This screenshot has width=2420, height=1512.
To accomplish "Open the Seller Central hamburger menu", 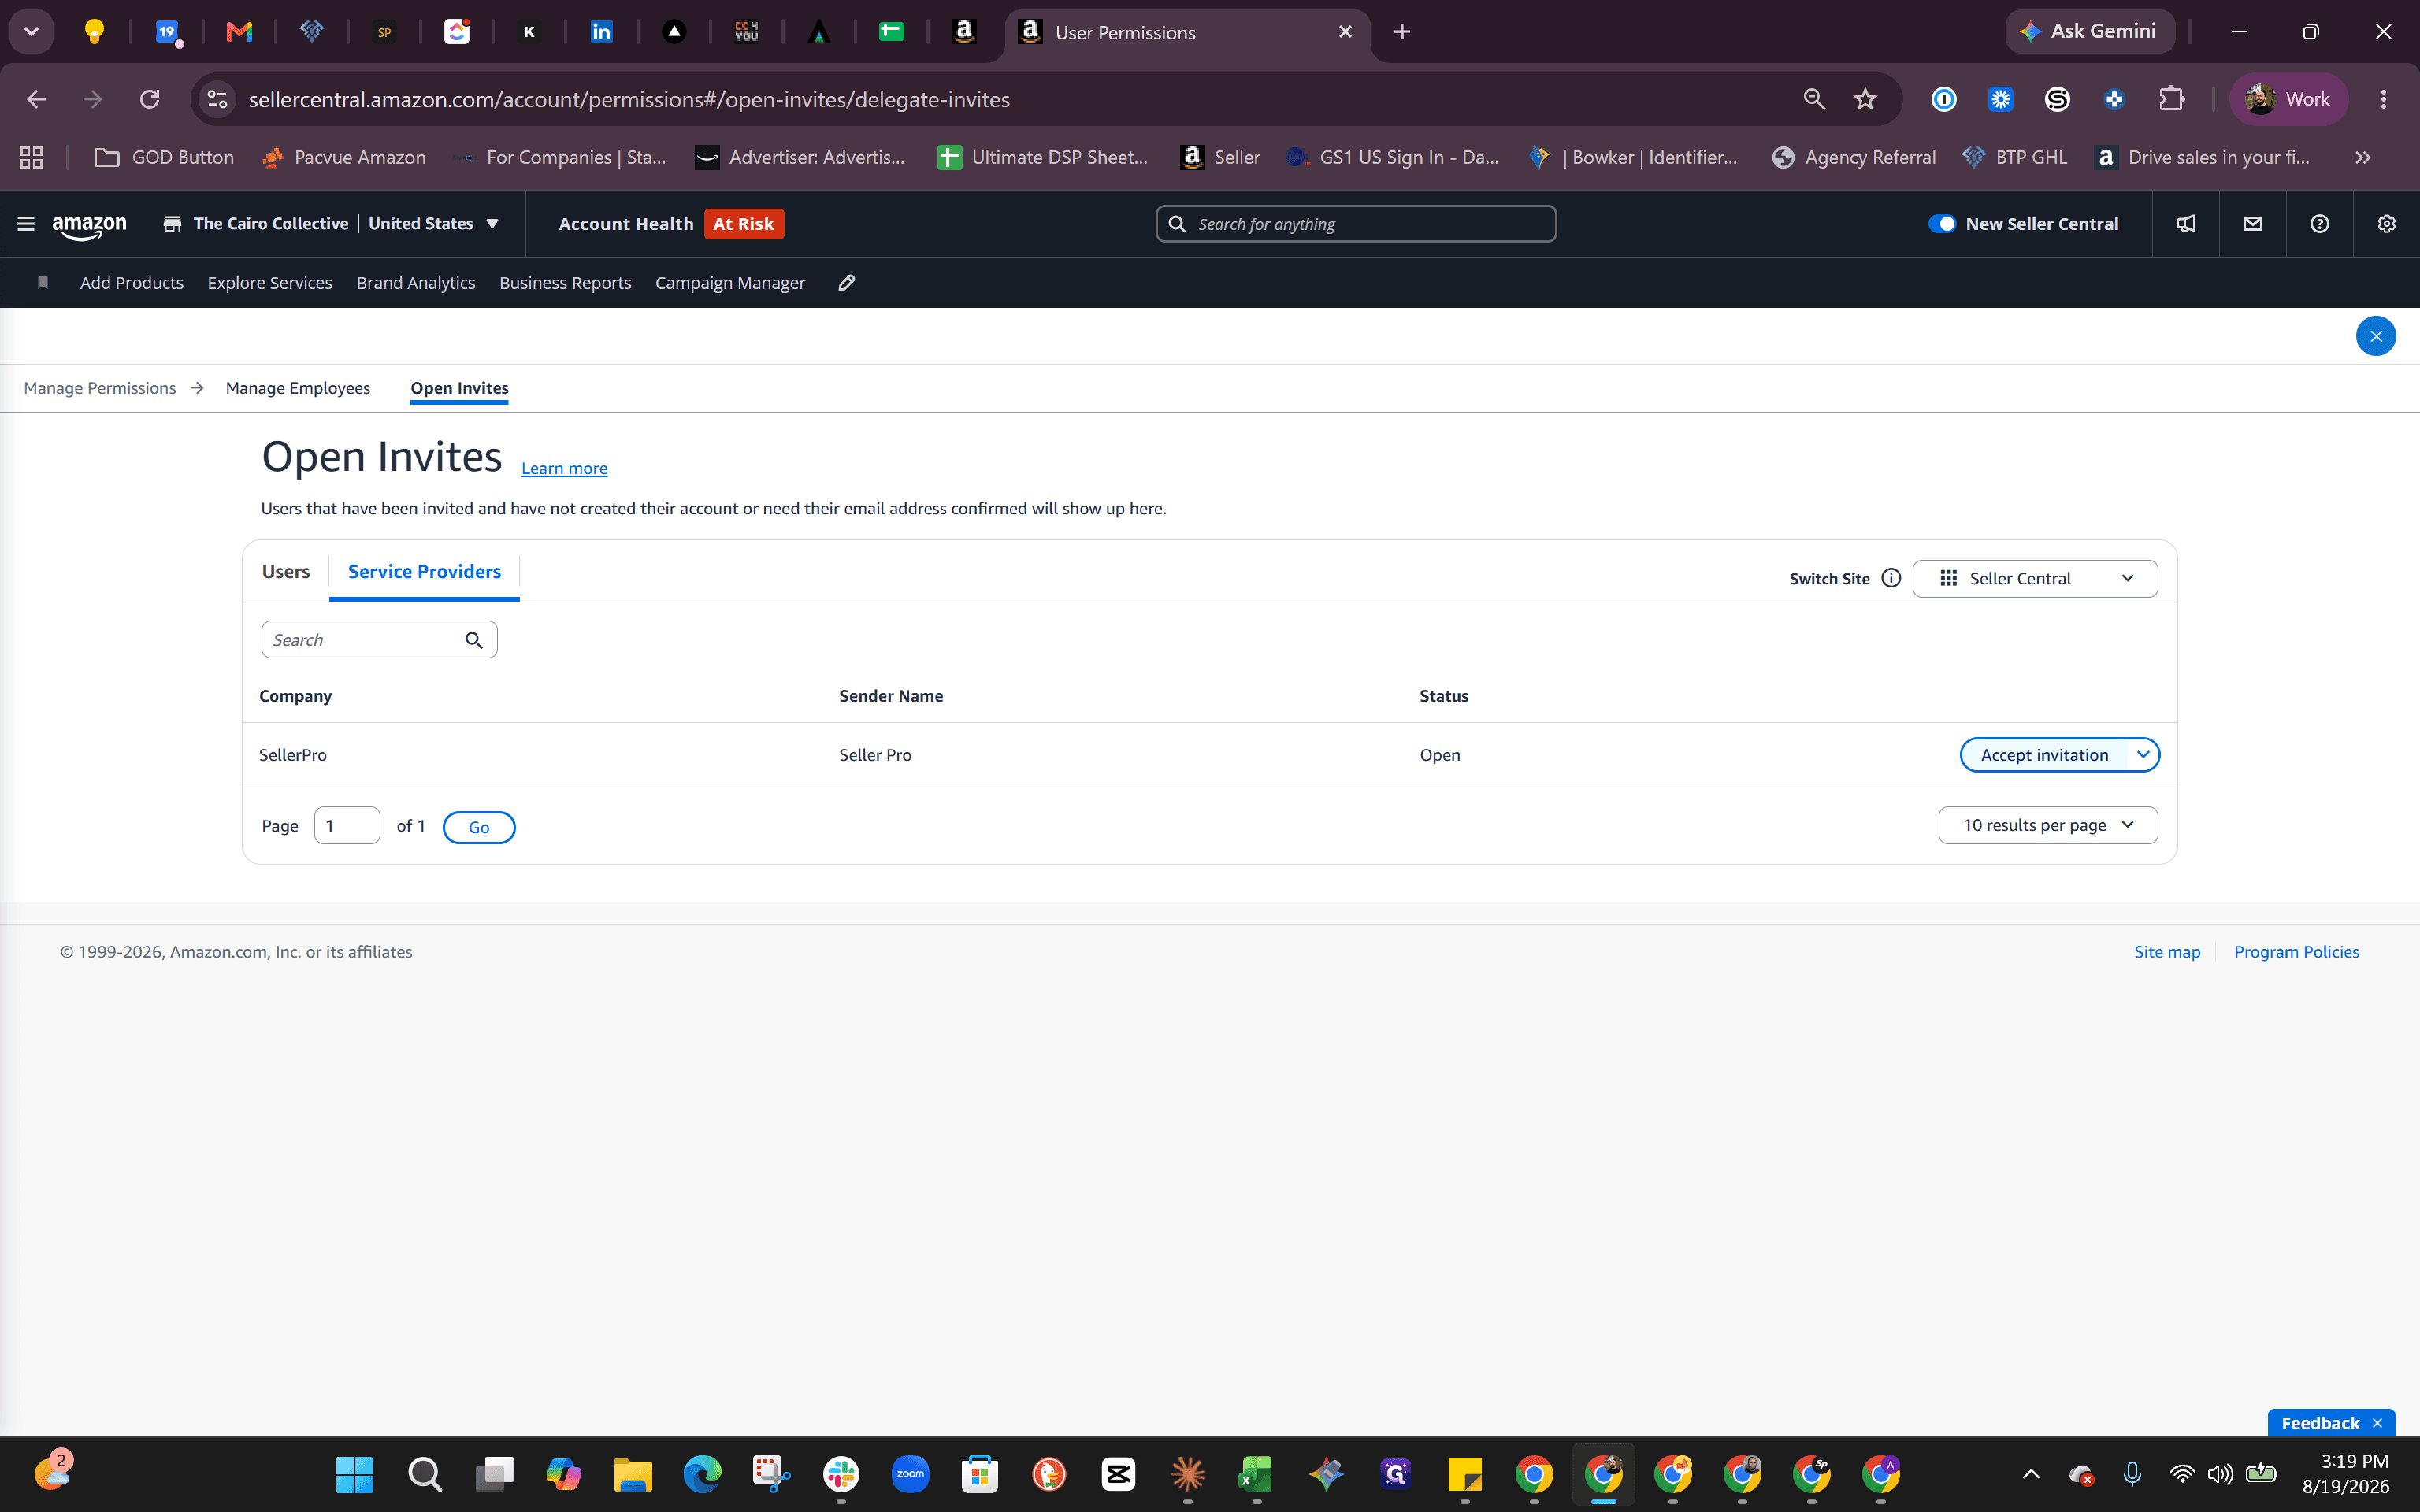I will tap(26, 224).
